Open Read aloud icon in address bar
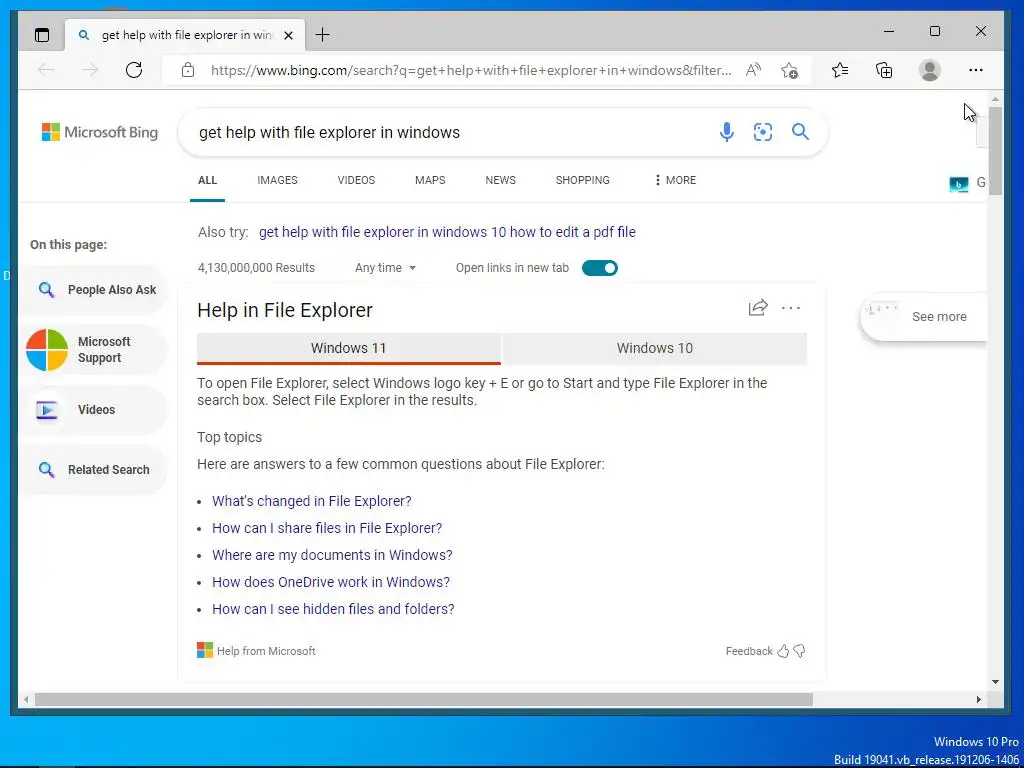 pos(753,70)
